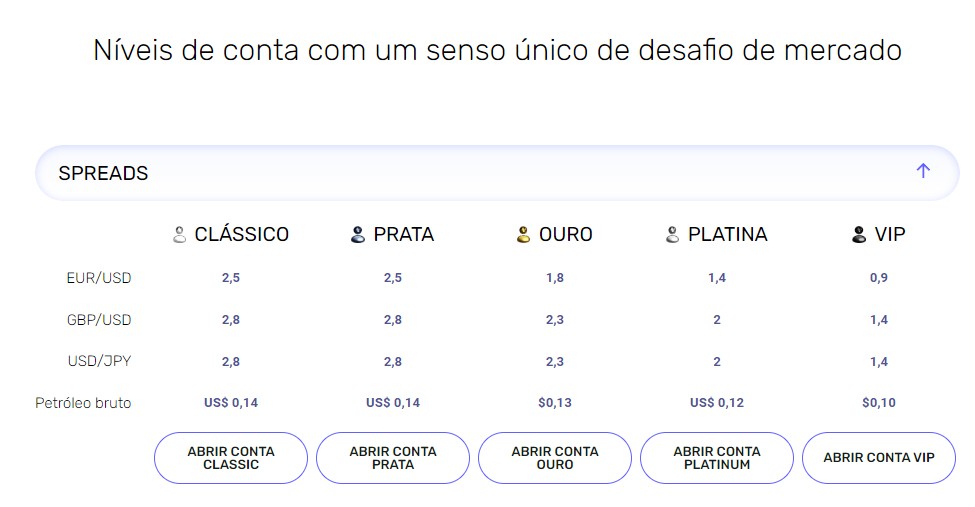Click the Petróleo bruto row label

point(83,403)
